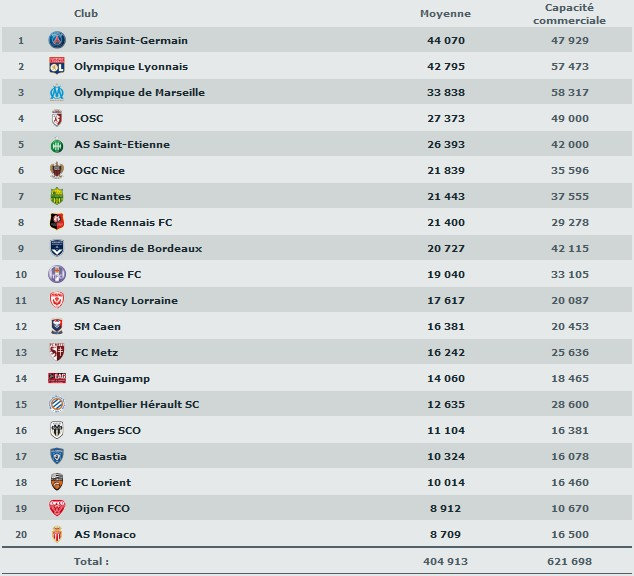
Task: Click the FC Nantes yellow badge
Action: pos(56,197)
